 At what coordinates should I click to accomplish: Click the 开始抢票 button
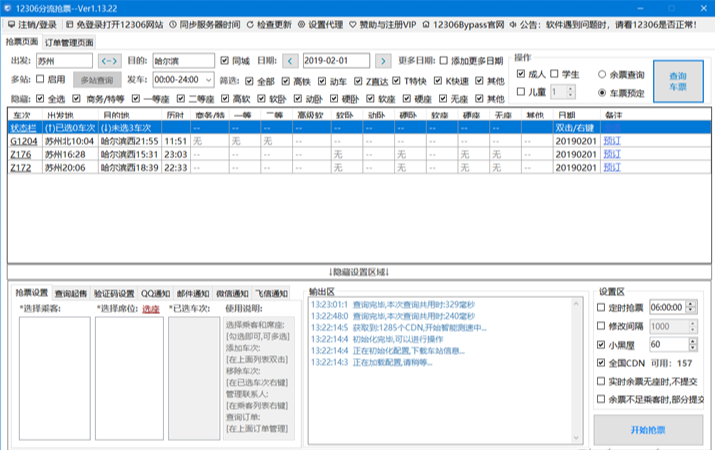pyautogui.click(x=647, y=430)
